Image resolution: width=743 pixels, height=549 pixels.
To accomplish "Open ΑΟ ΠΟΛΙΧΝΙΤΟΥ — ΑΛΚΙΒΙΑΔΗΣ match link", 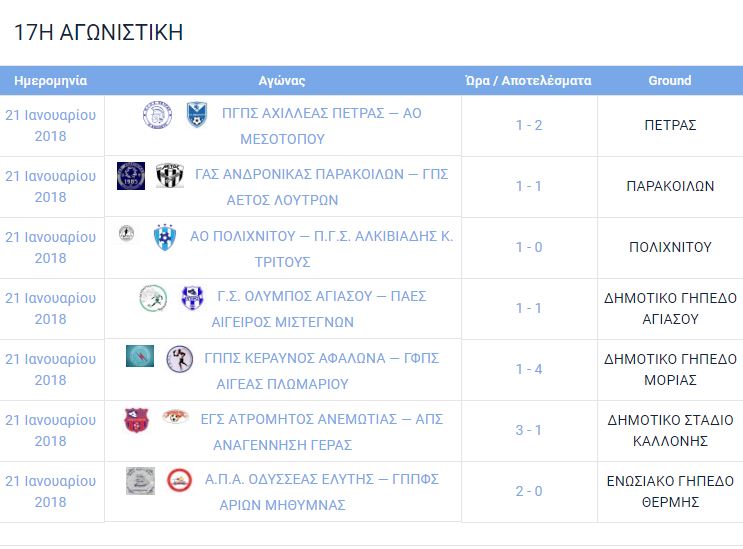I will coord(321,249).
